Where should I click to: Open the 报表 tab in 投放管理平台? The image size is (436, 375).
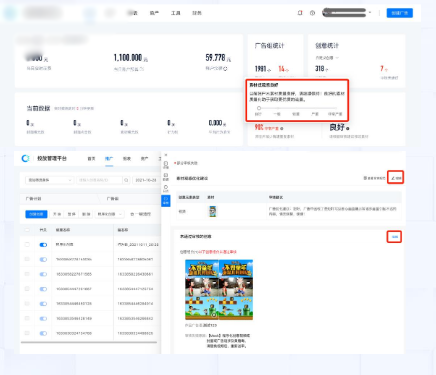(x=127, y=159)
